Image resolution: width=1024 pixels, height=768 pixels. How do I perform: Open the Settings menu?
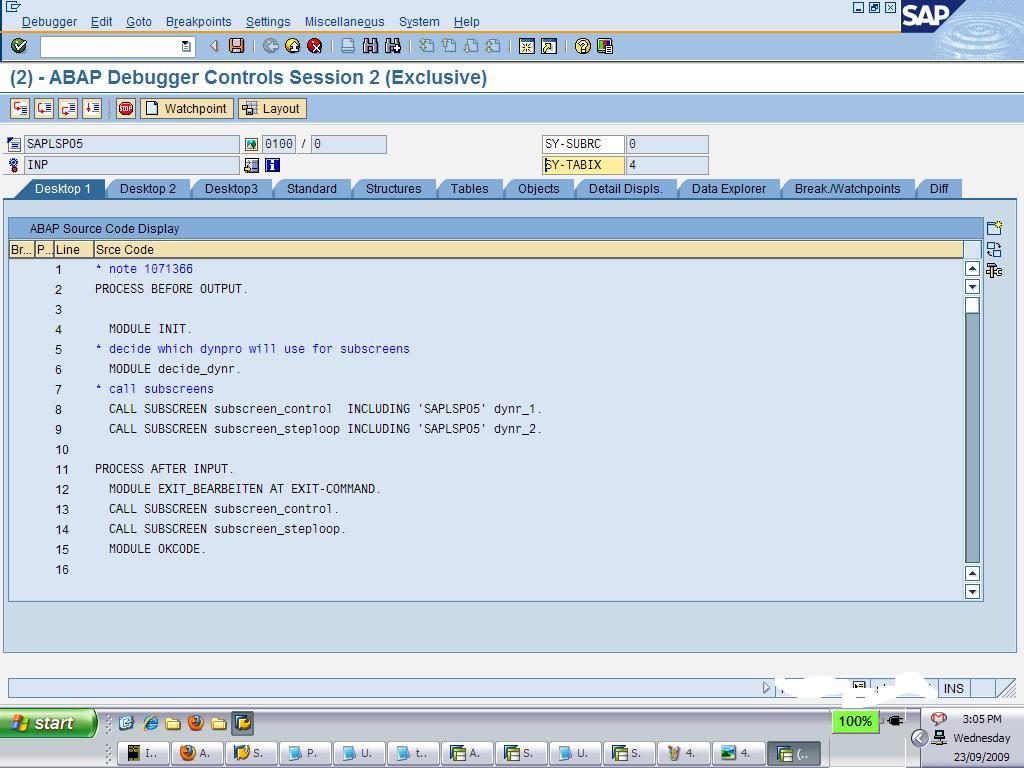(267, 21)
